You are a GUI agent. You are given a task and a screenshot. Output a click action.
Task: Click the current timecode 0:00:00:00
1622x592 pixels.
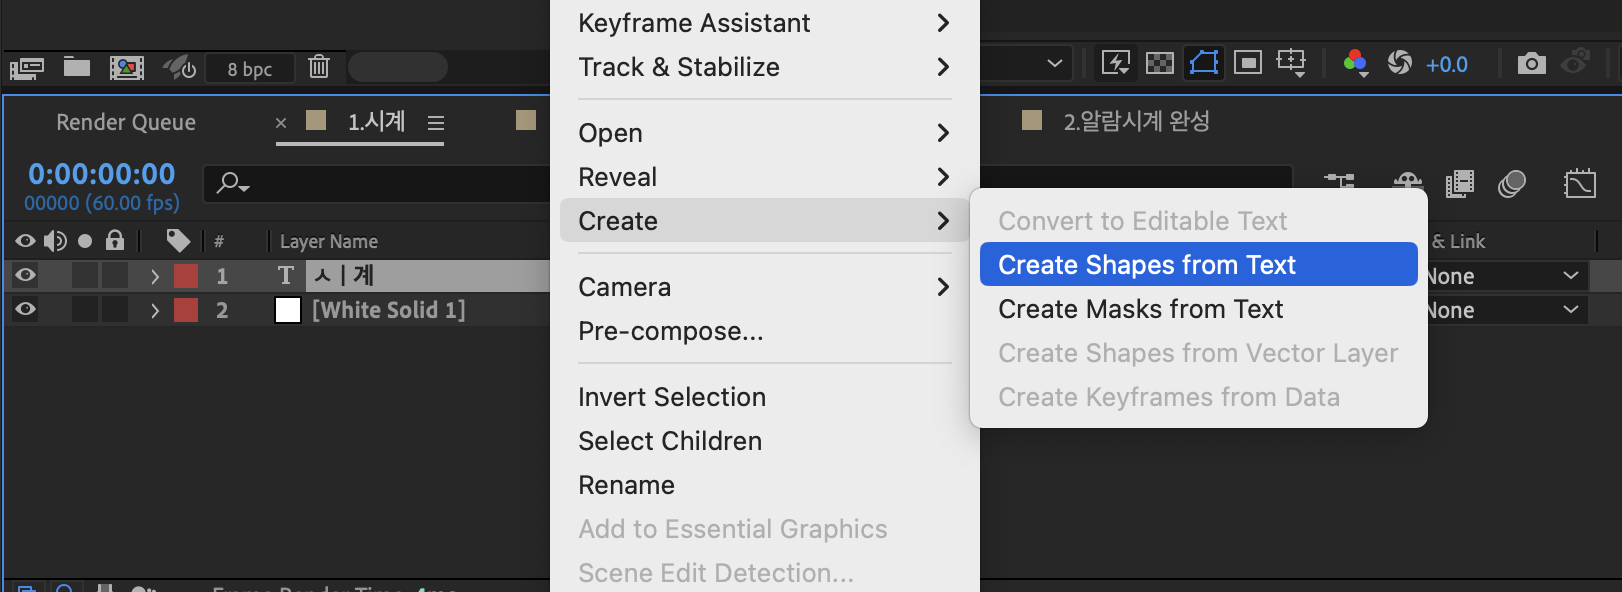pos(102,174)
